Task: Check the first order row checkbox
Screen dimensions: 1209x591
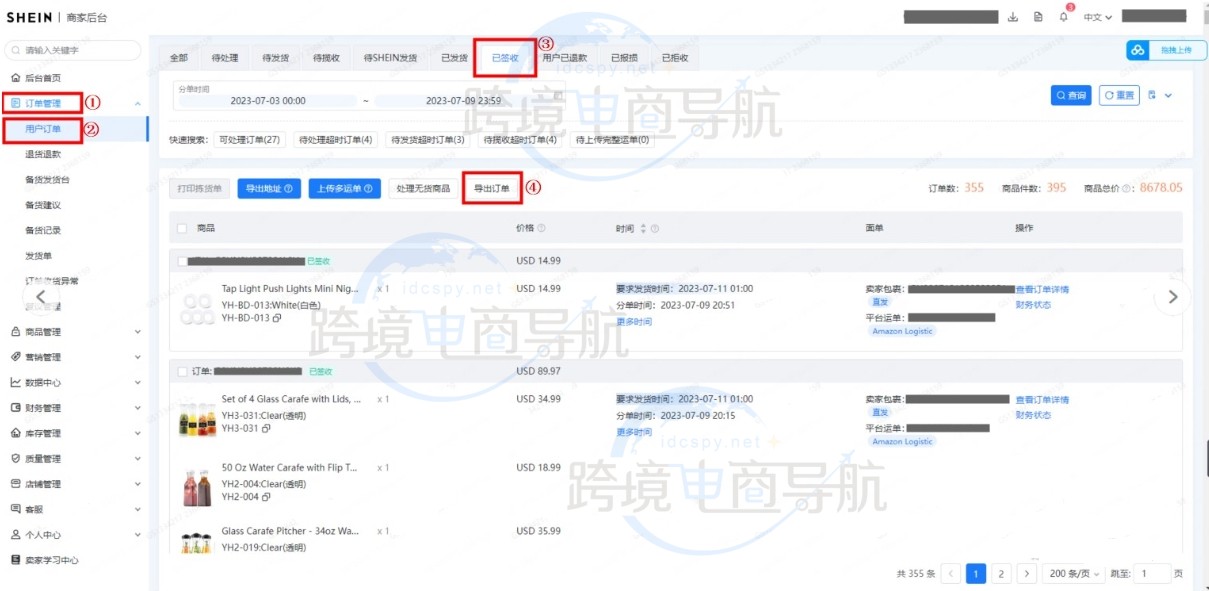Action: (x=181, y=261)
